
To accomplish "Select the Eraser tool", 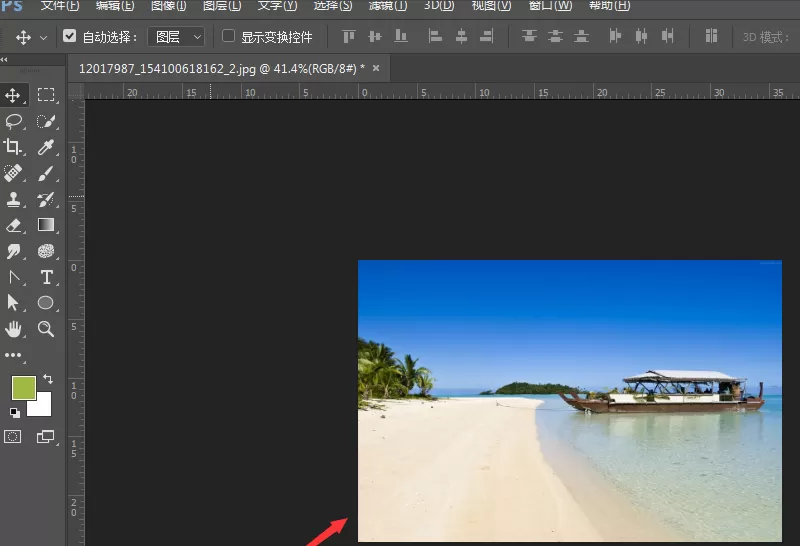I will click(13, 226).
